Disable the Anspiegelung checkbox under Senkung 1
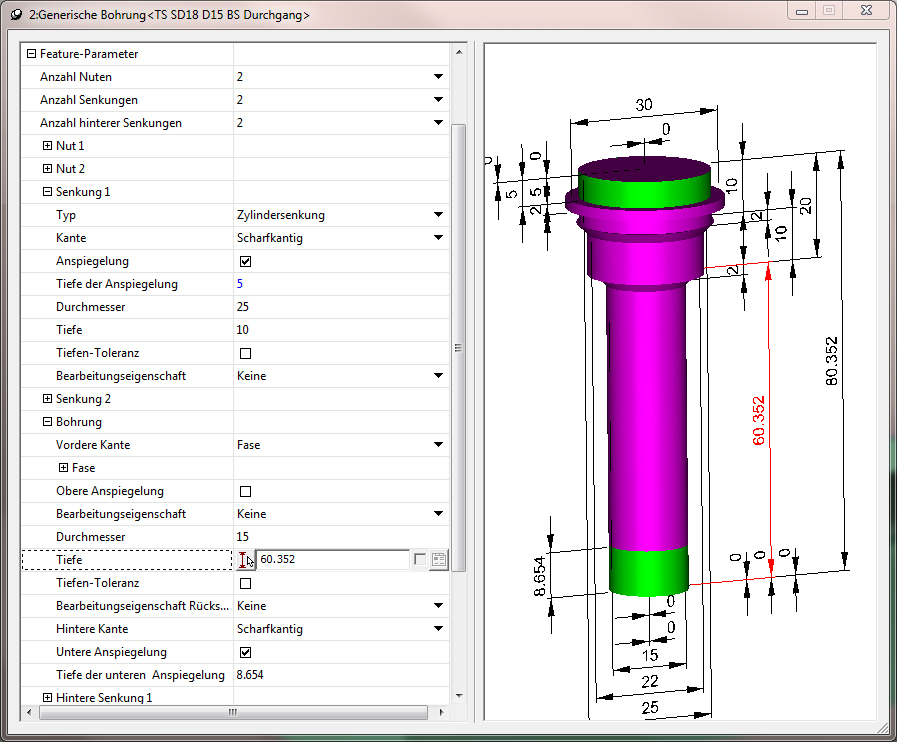 pos(246,261)
